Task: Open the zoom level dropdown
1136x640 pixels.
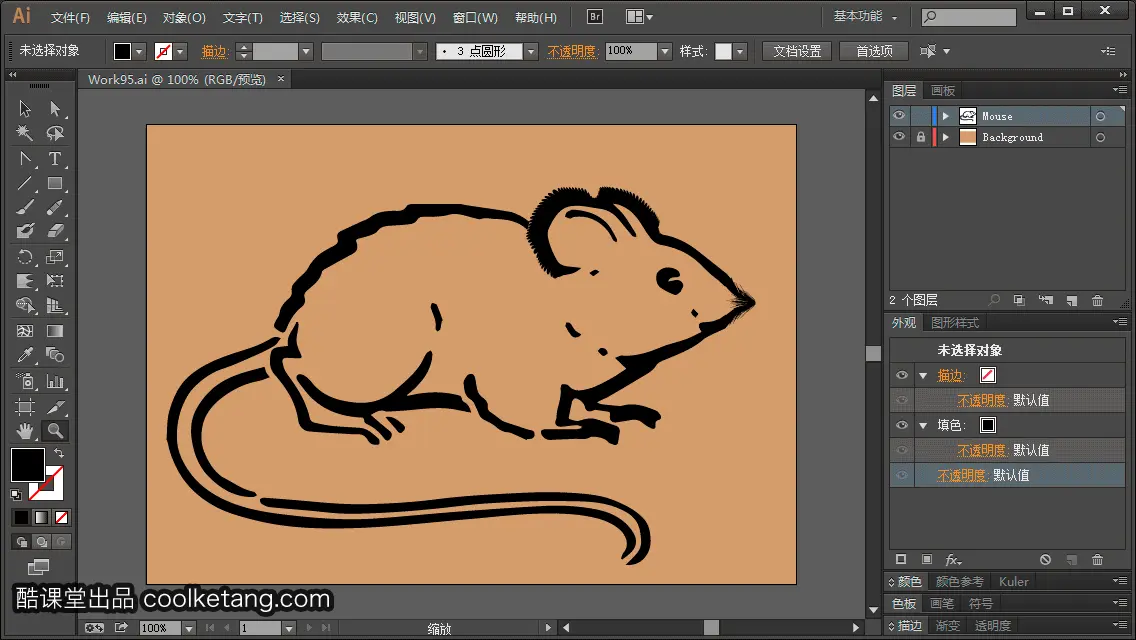Action: coord(188,628)
